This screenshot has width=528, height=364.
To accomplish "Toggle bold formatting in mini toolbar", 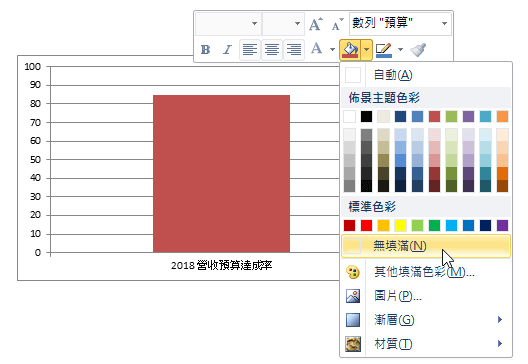I will click(x=205, y=50).
